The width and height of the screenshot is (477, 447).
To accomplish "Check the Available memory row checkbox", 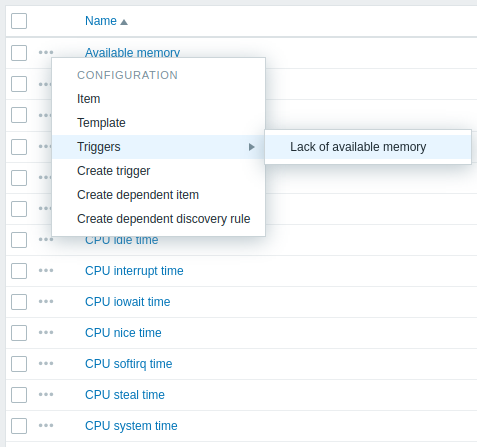I will tap(19, 53).
